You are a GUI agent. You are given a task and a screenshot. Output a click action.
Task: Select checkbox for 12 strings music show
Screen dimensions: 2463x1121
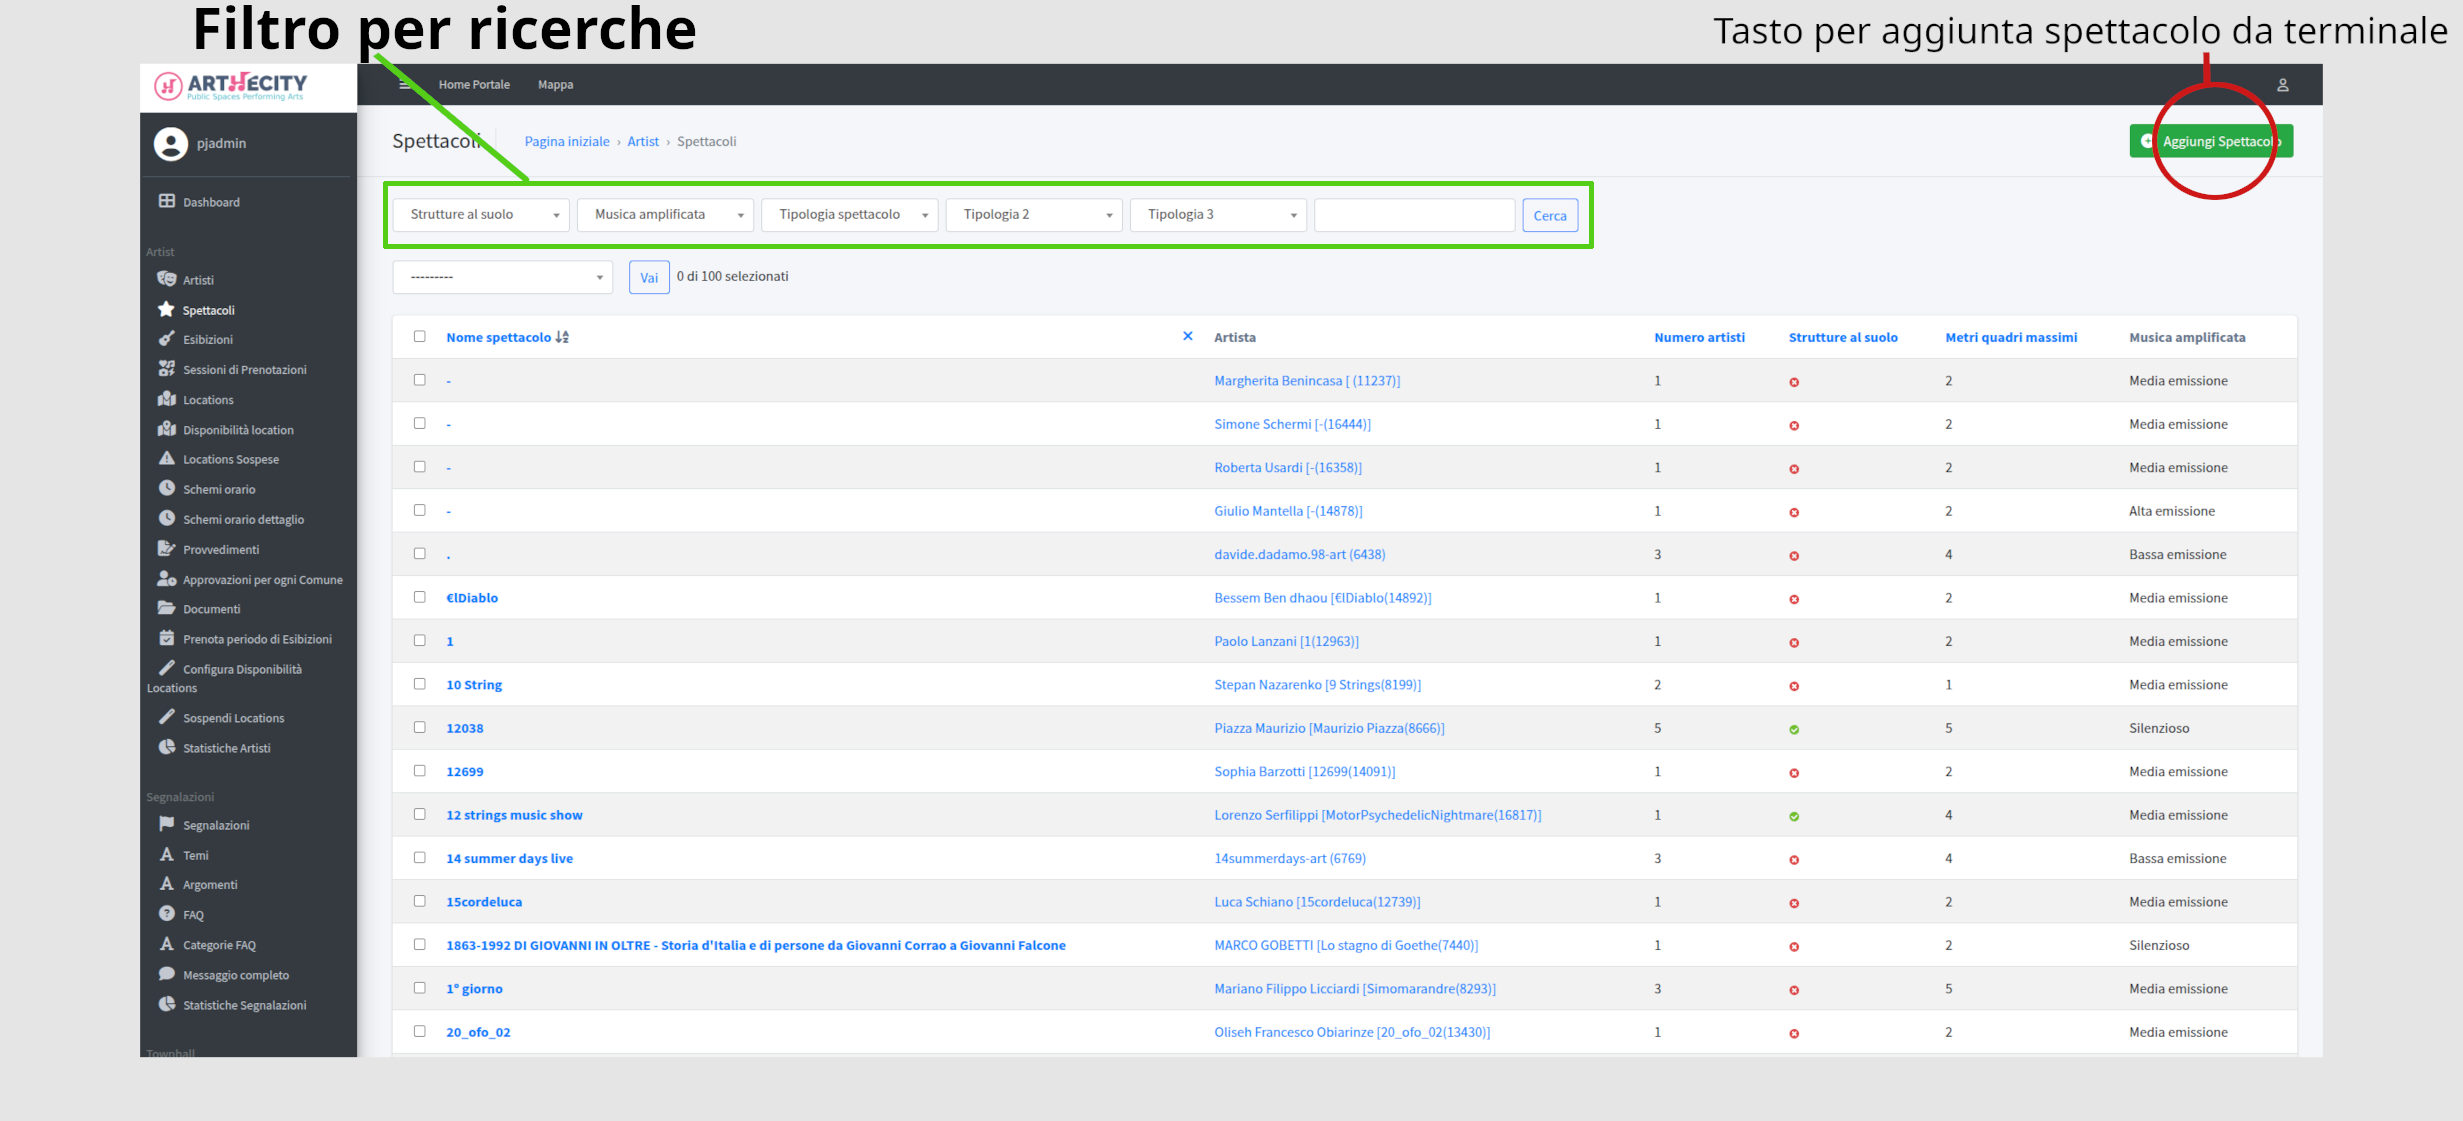pos(420,814)
